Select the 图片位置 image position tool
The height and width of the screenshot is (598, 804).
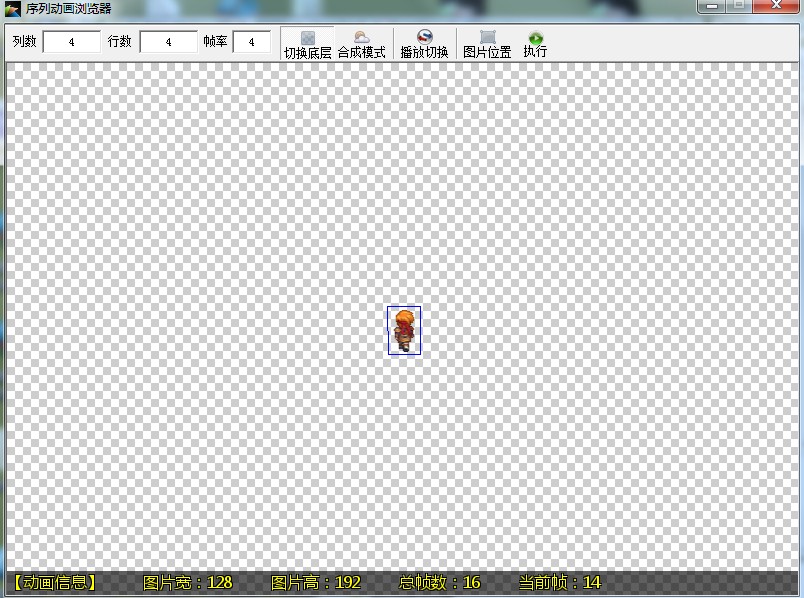tap(487, 44)
